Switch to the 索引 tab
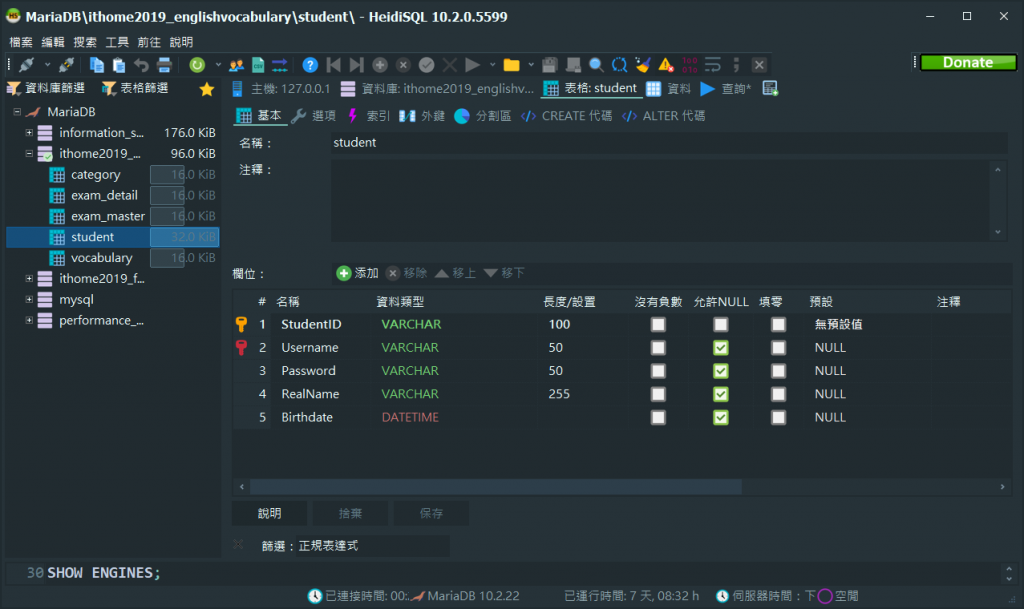 pos(369,116)
